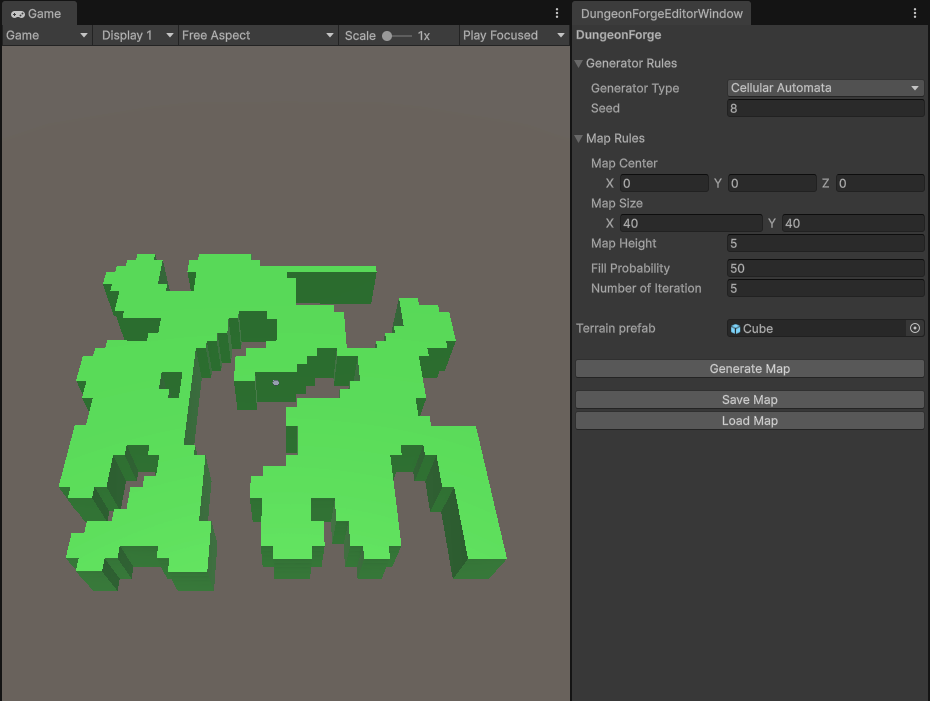Open the Generator Type dropdown

click(825, 88)
